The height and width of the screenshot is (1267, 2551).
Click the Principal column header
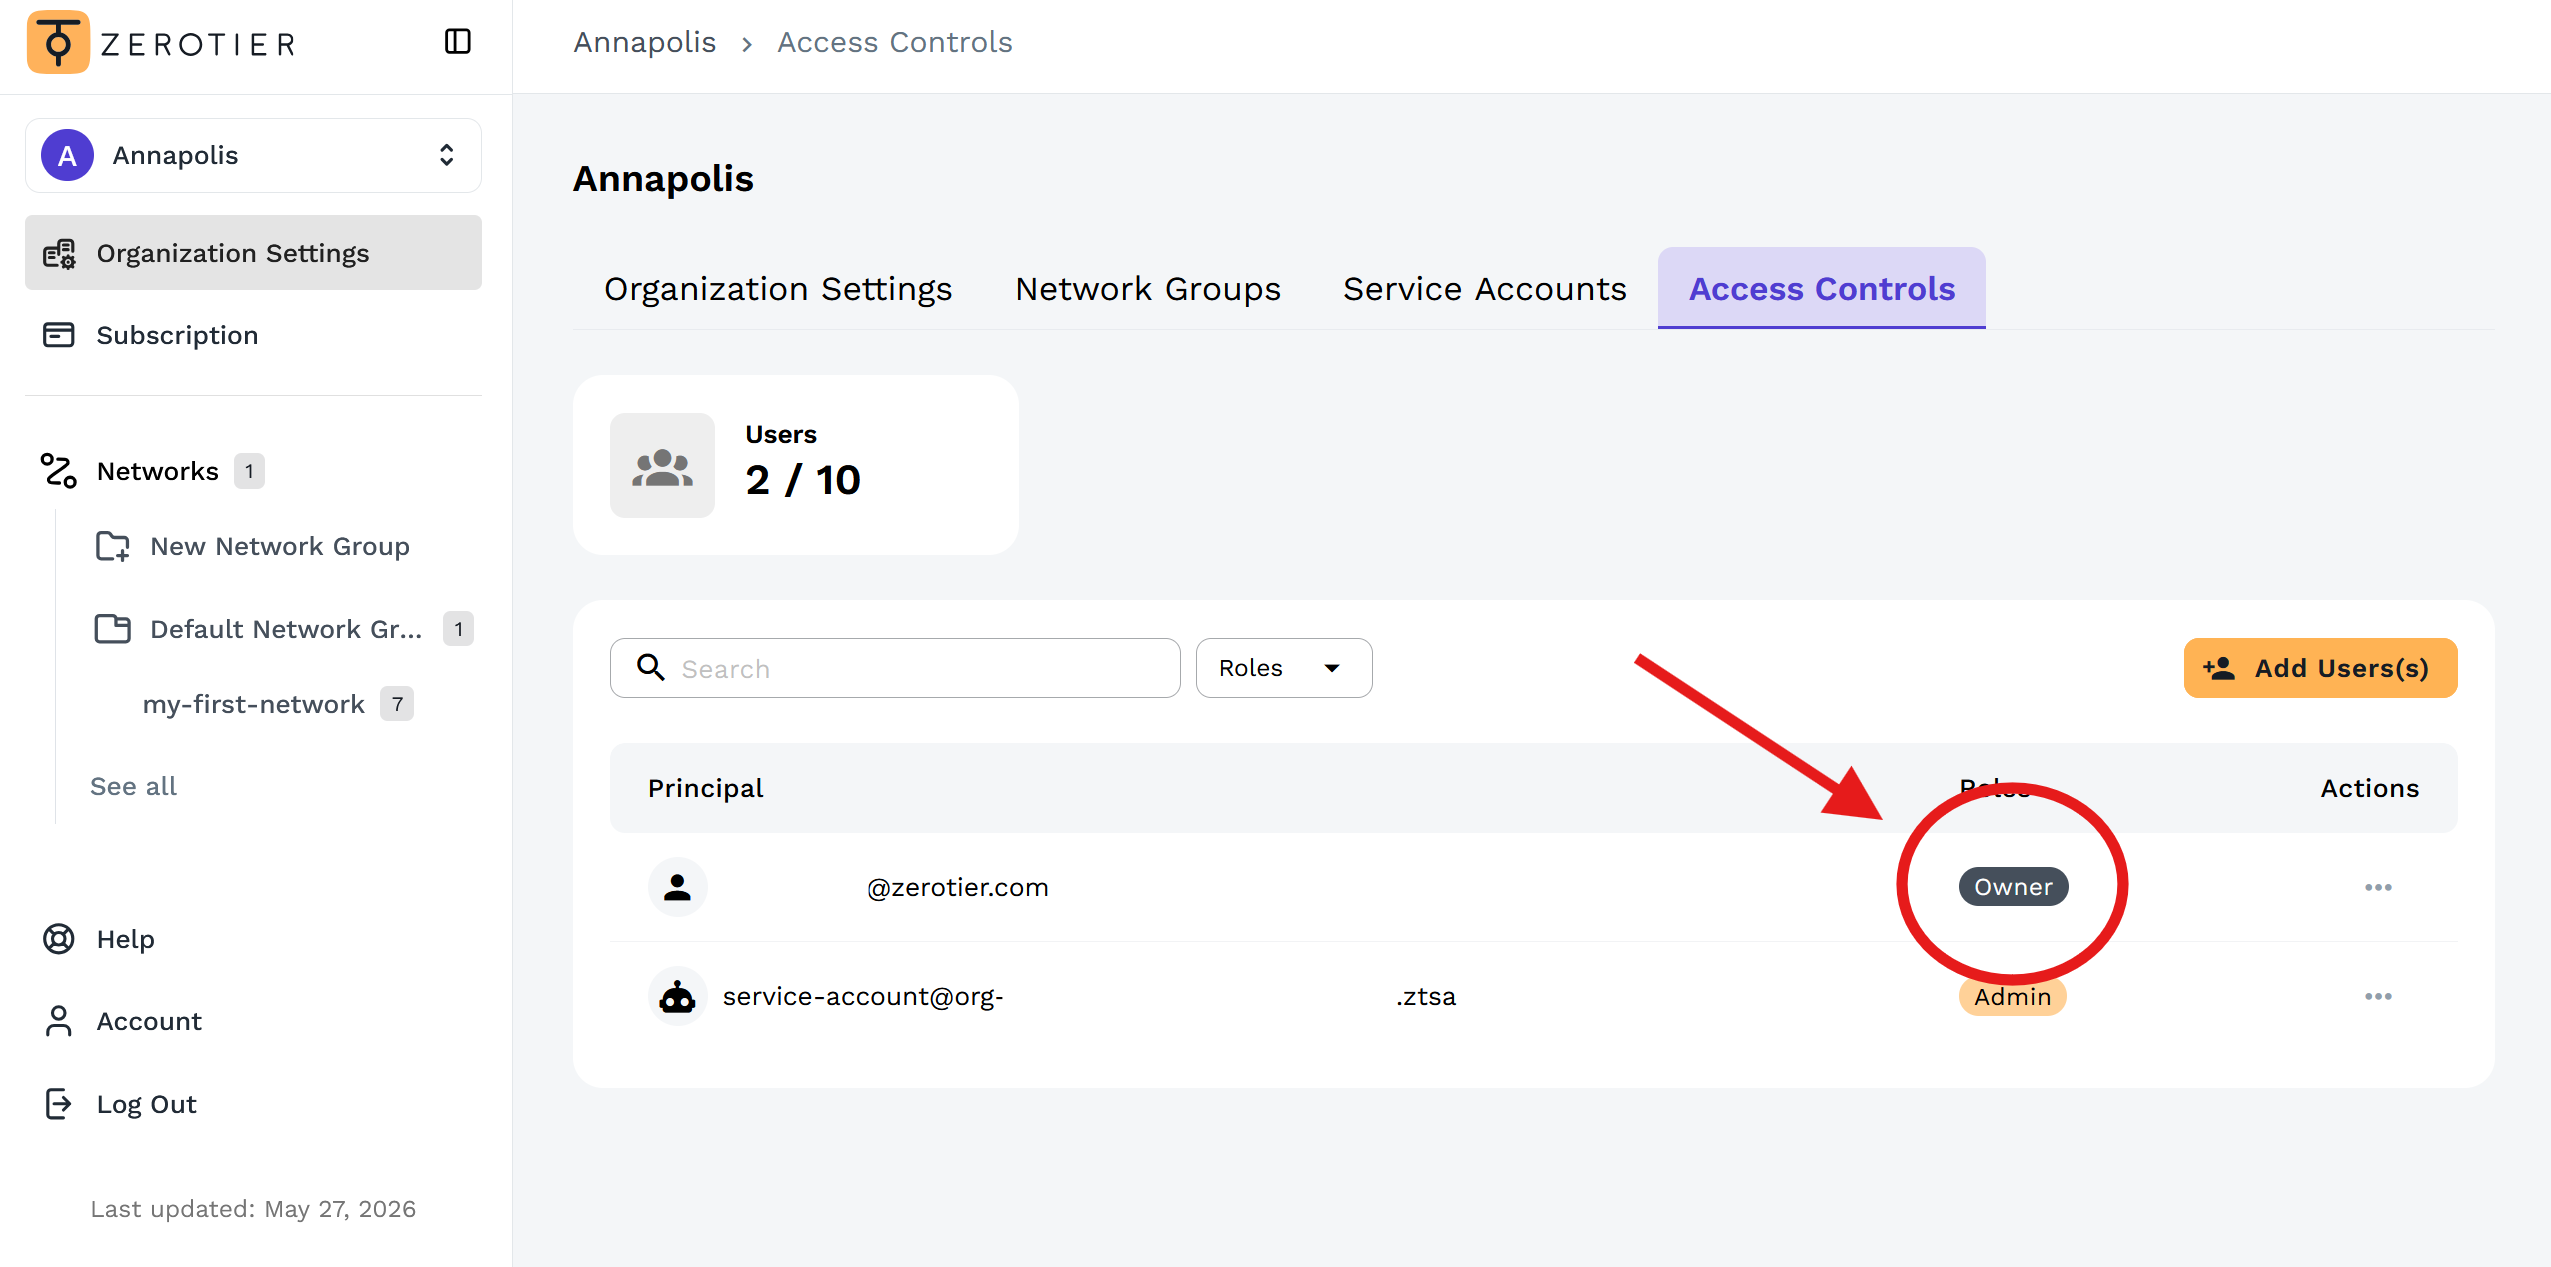tap(706, 788)
